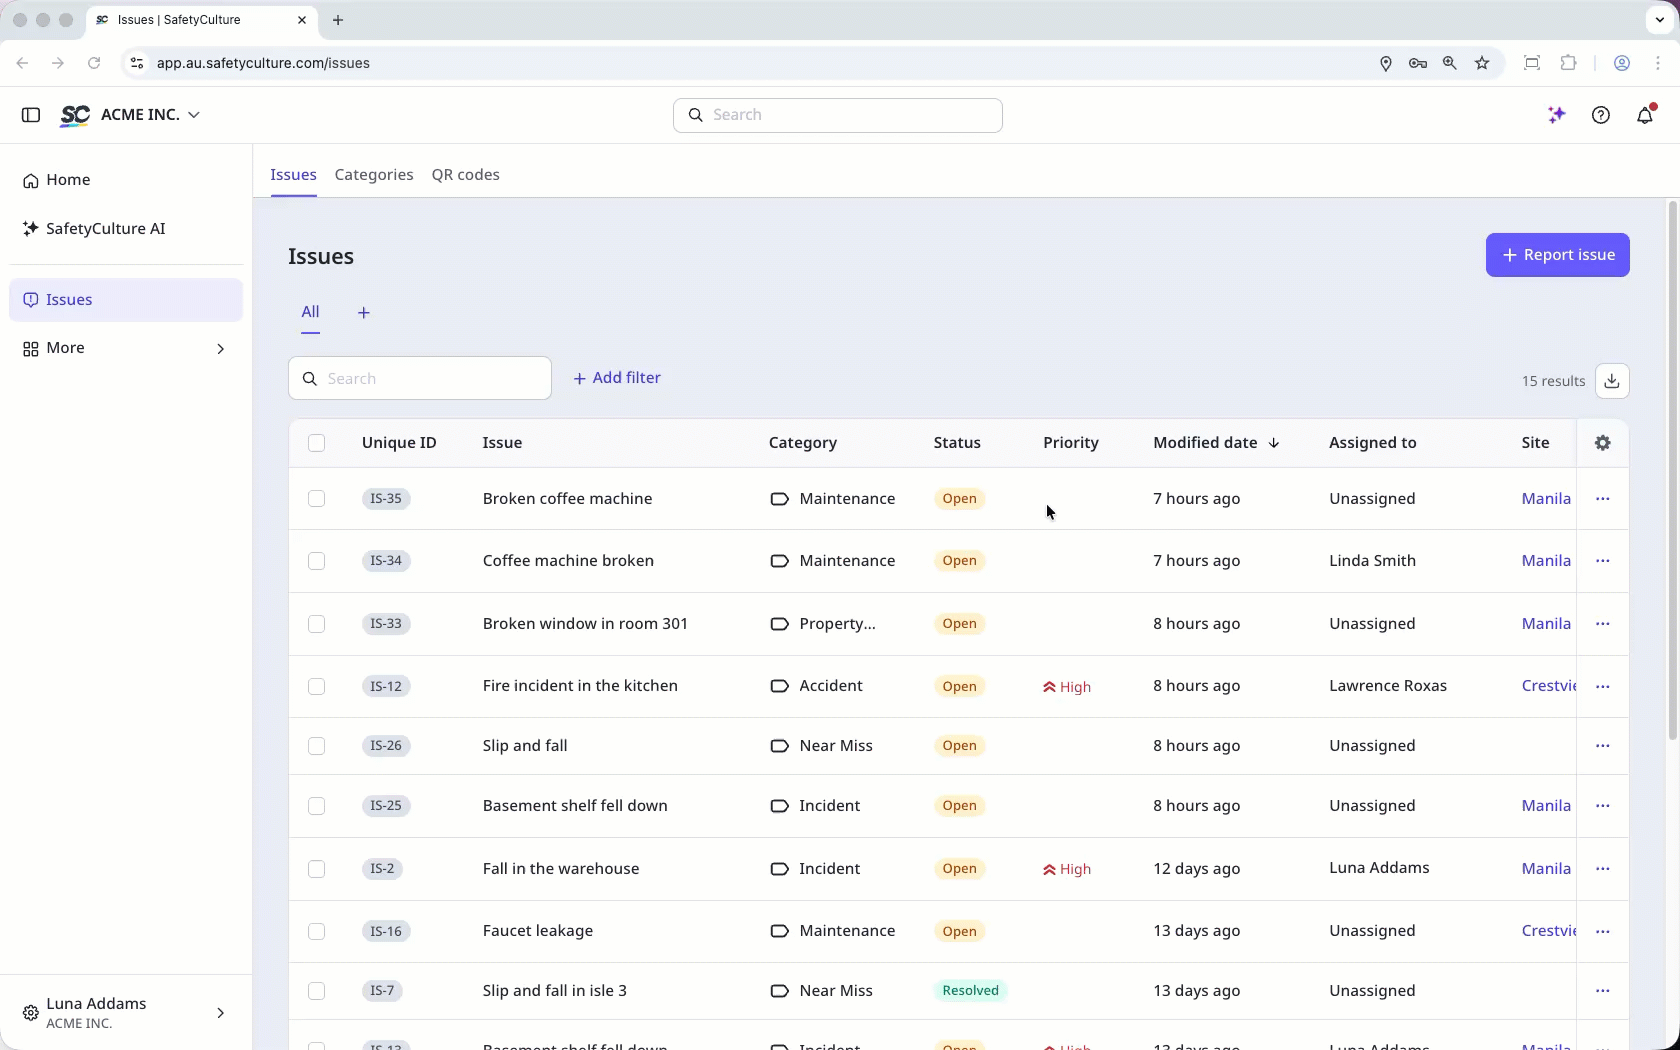Open the SafetyCulture AI sparkle icon in header
This screenshot has width=1680, height=1050.
point(1556,115)
